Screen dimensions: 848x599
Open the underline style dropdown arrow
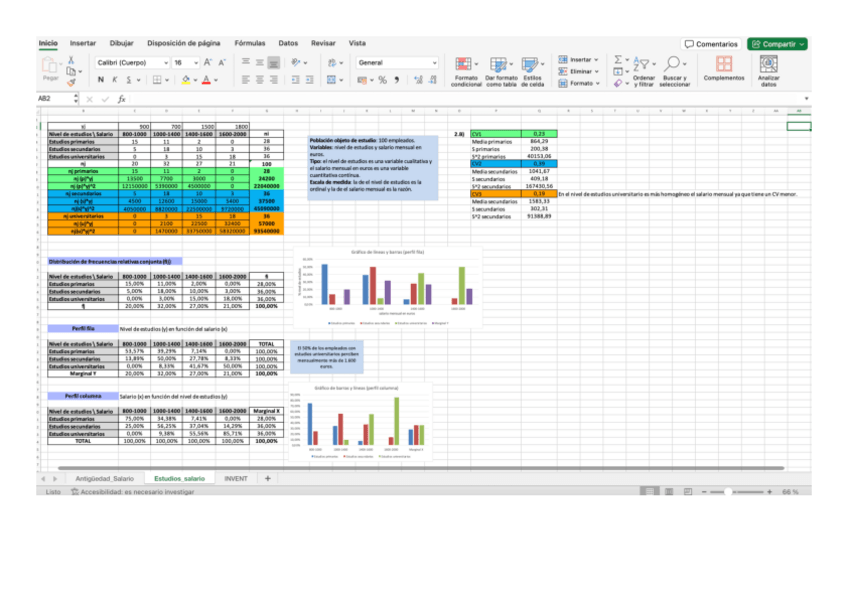(x=138, y=80)
